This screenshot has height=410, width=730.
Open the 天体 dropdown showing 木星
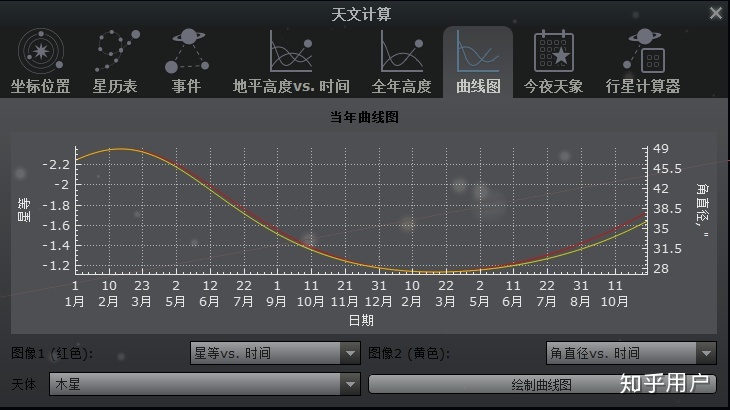coord(205,384)
